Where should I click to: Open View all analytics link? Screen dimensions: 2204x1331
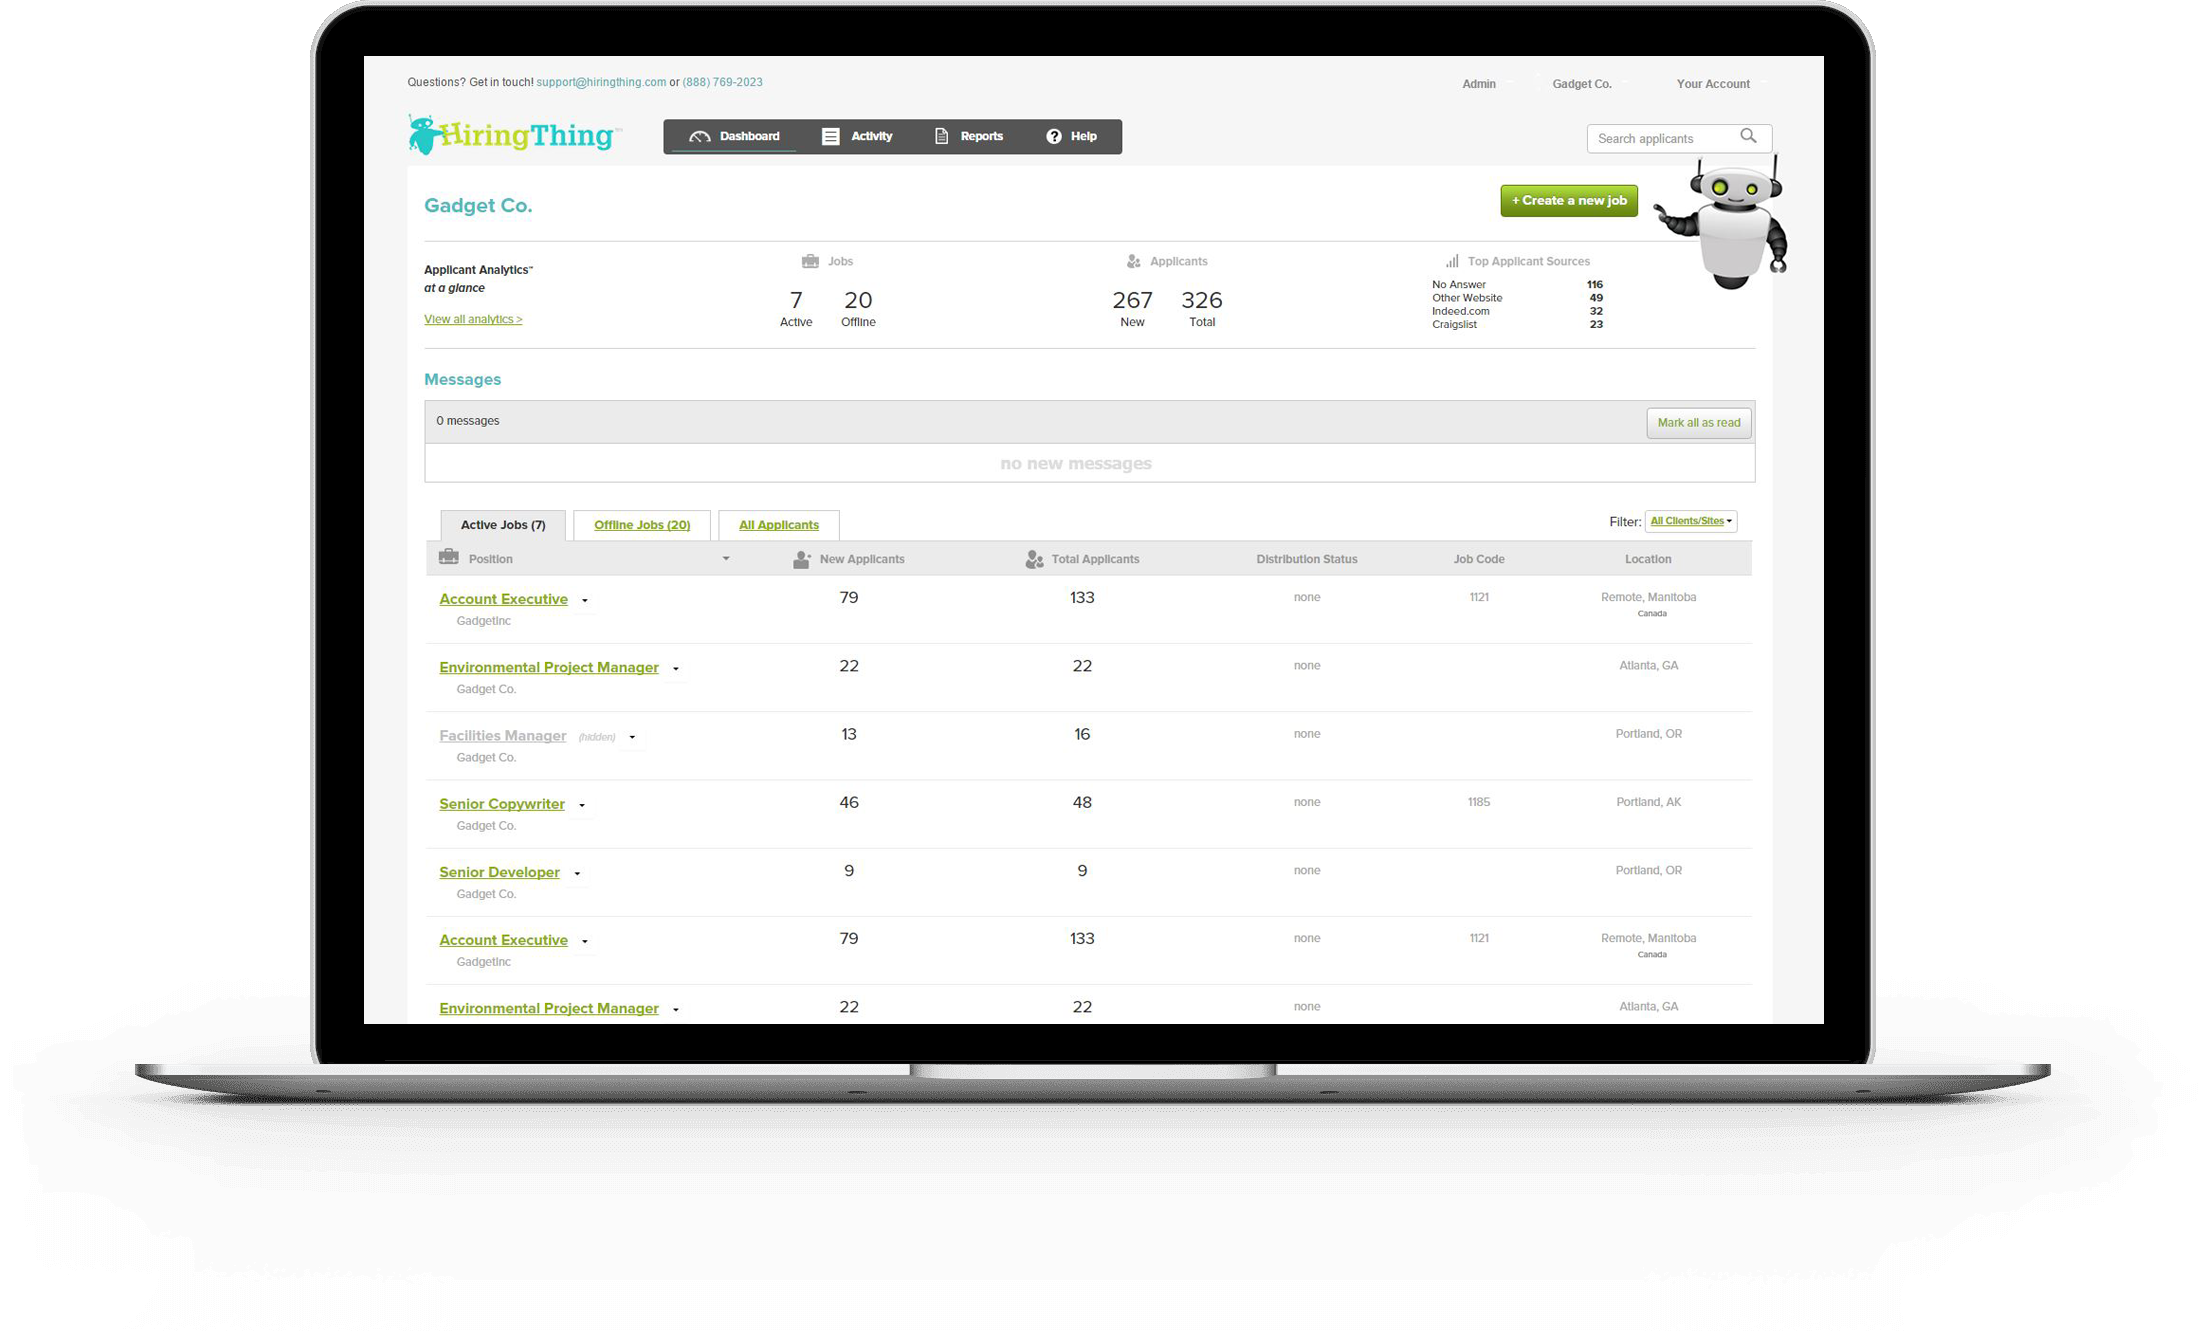pos(473,319)
